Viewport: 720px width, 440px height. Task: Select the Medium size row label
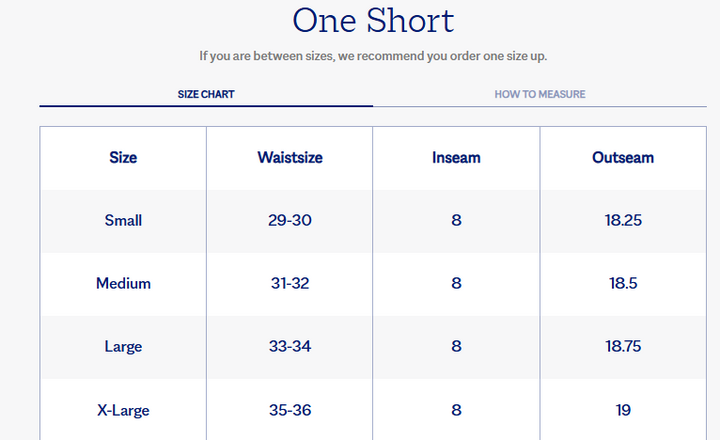point(123,283)
